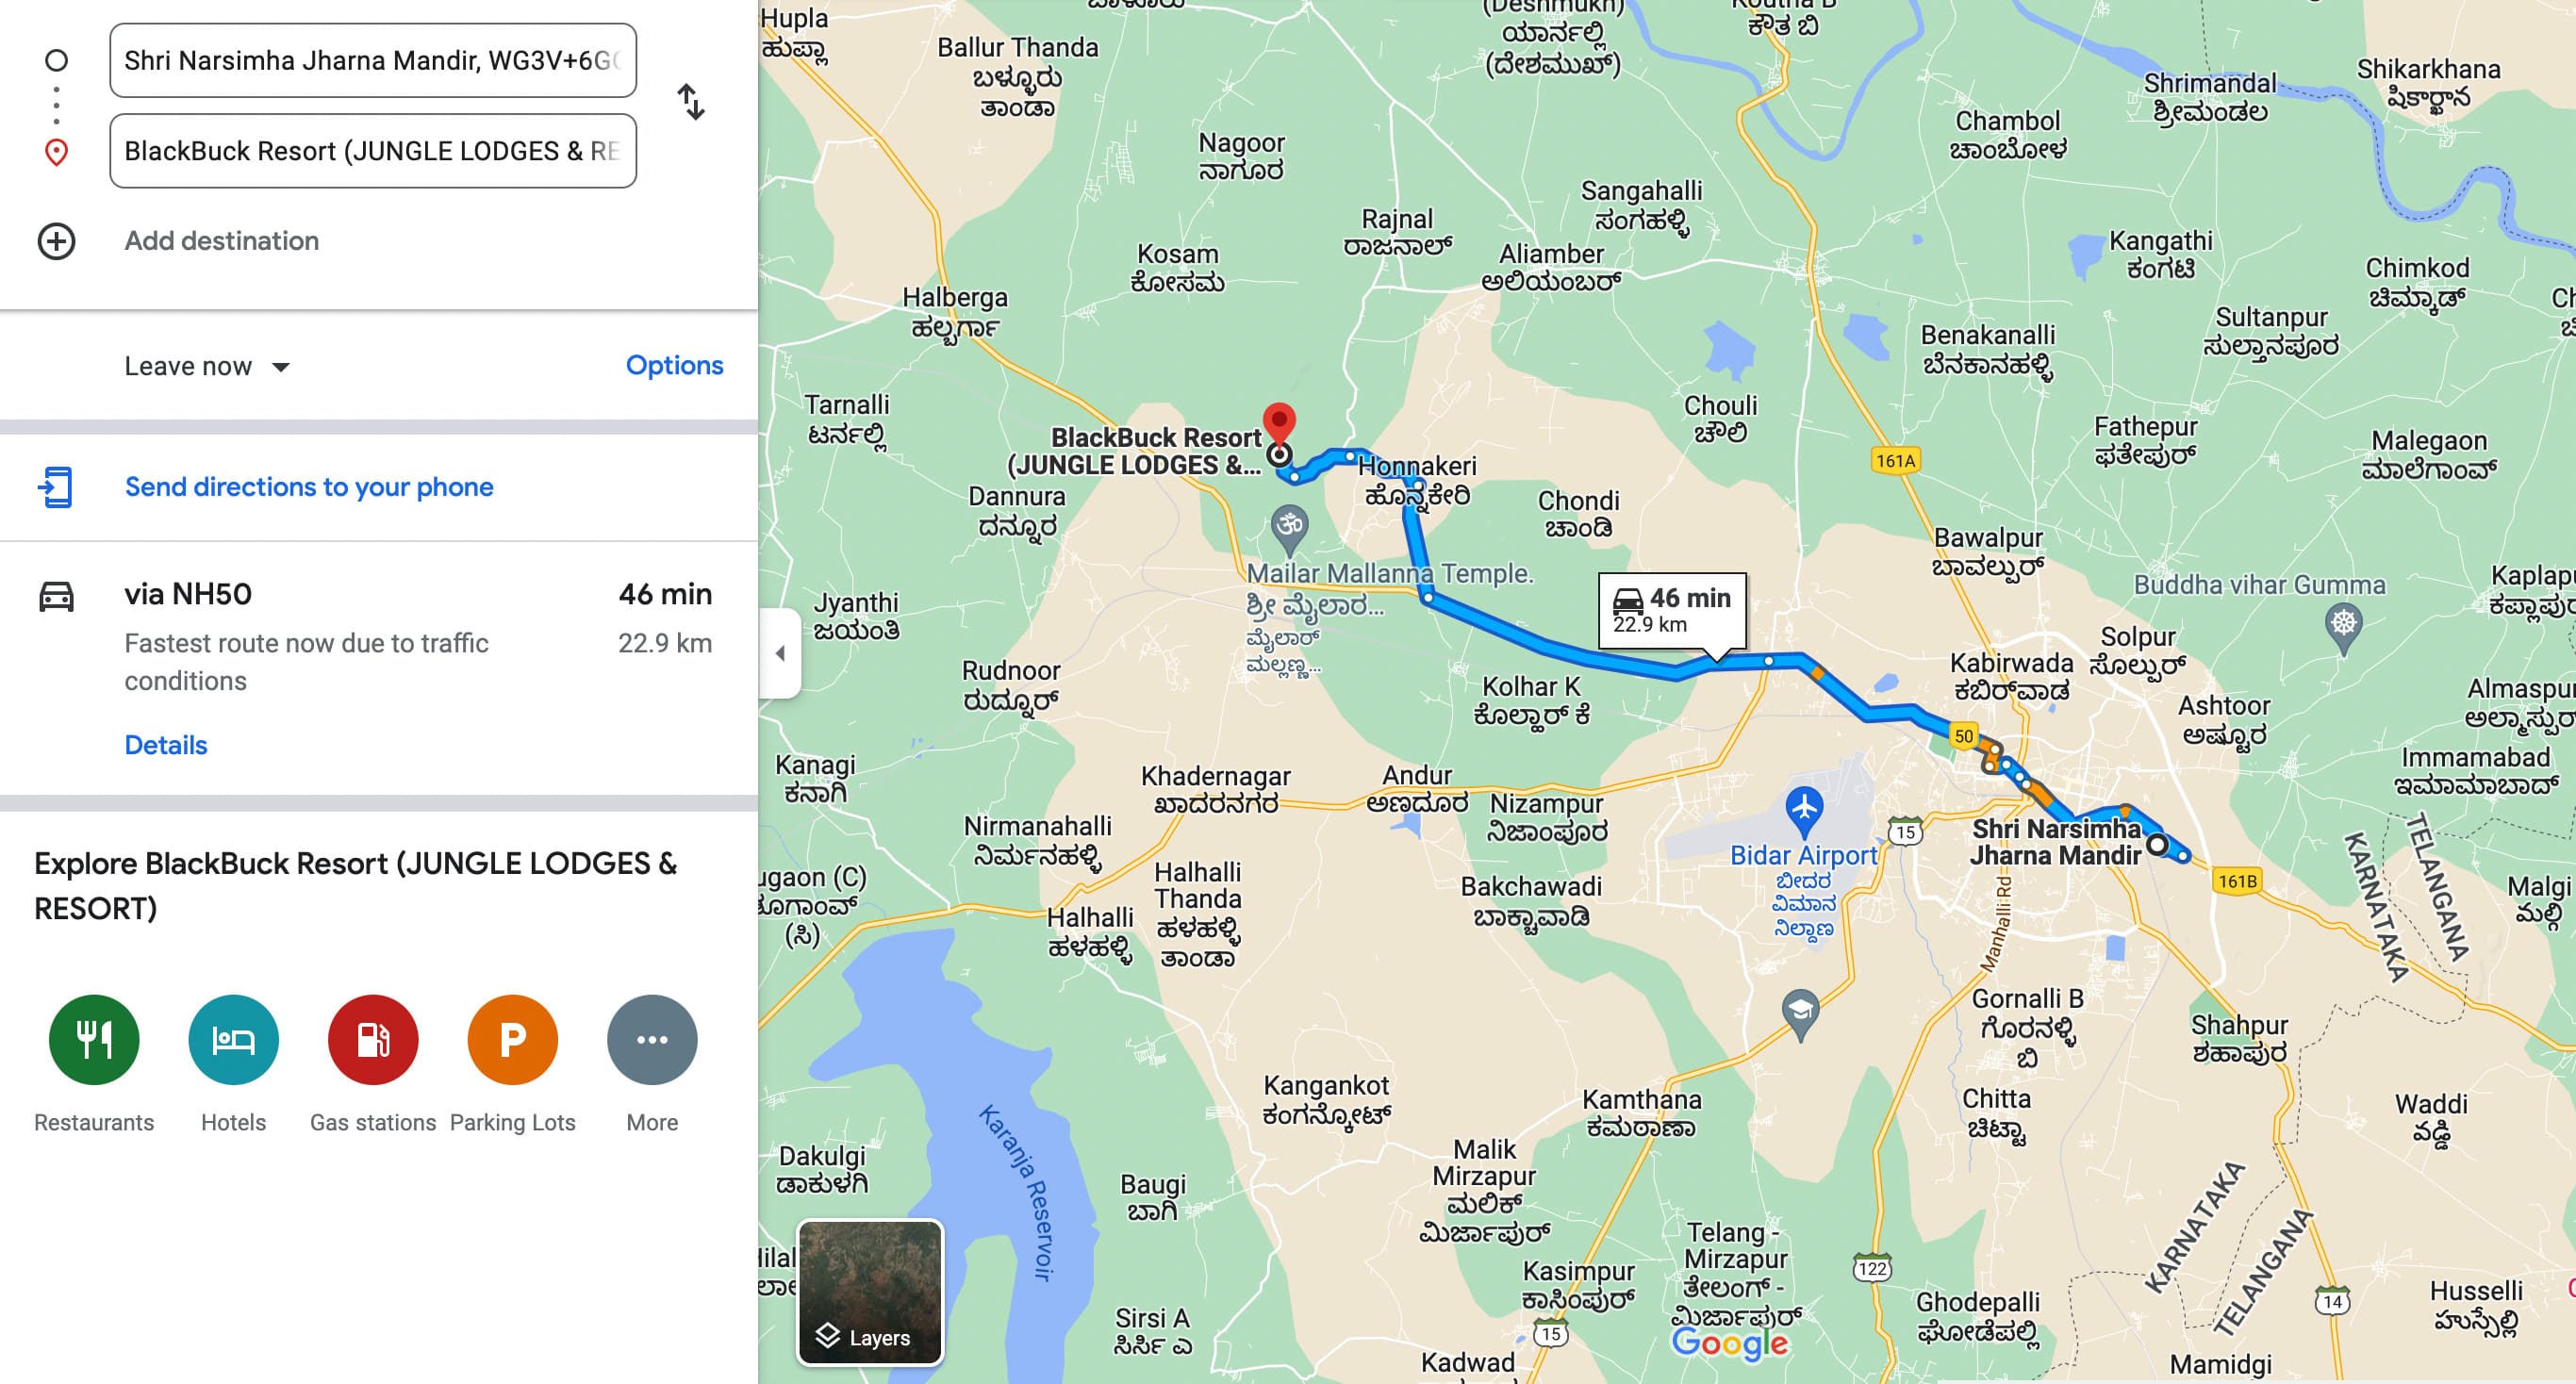
Task: Open route Options
Action: click(x=674, y=365)
